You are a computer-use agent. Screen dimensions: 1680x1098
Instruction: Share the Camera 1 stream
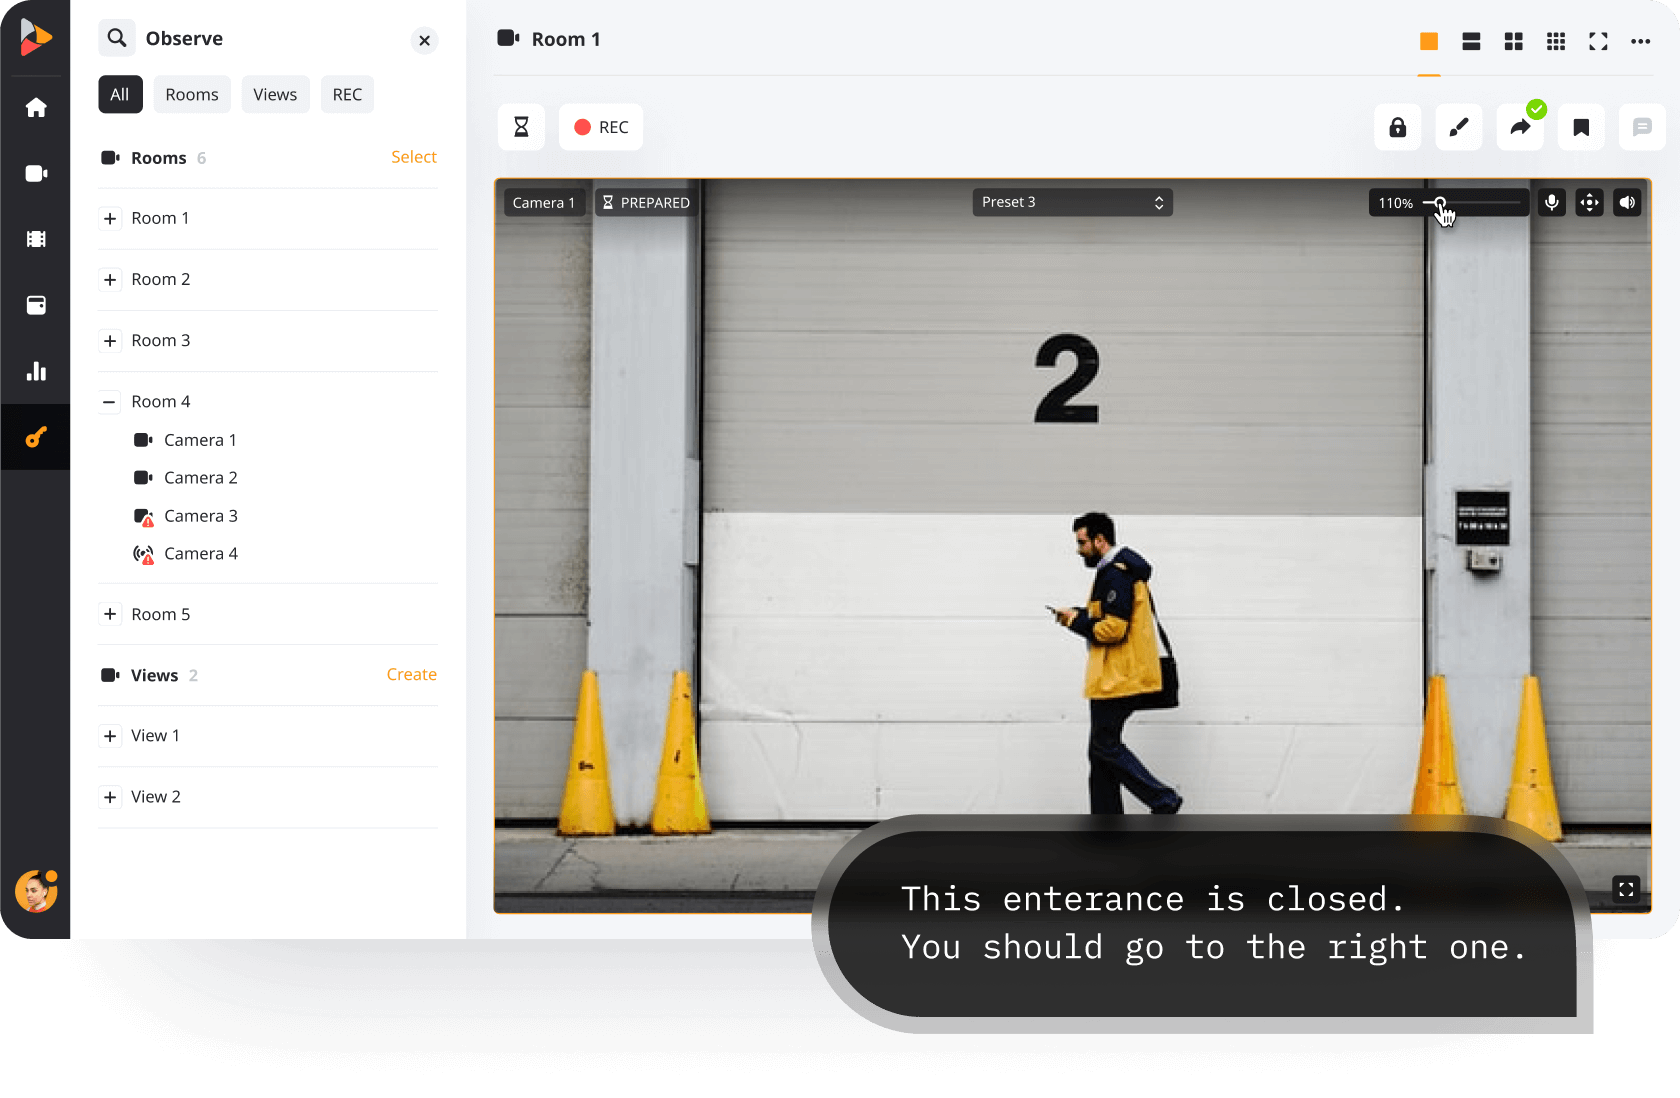coord(1519,127)
